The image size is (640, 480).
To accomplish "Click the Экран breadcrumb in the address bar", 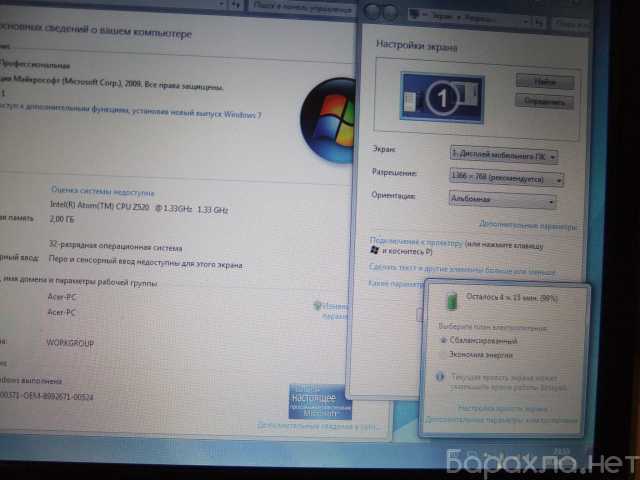I will click(x=442, y=17).
